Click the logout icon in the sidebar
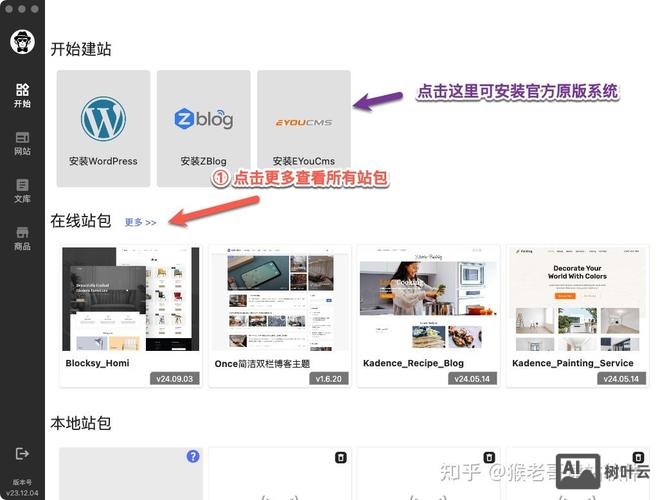 tap(22, 453)
